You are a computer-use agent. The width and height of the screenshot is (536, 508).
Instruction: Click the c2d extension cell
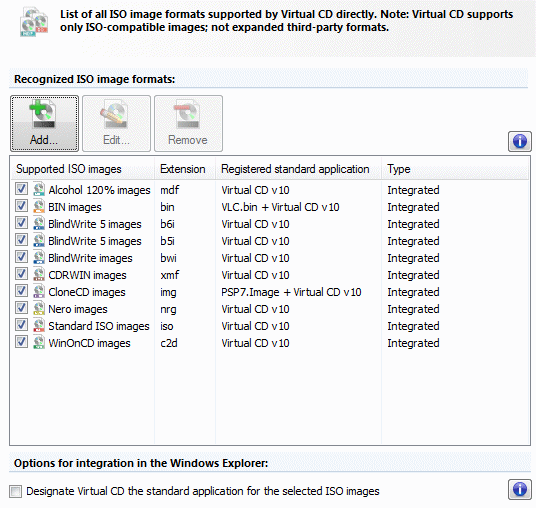[x=169, y=343]
